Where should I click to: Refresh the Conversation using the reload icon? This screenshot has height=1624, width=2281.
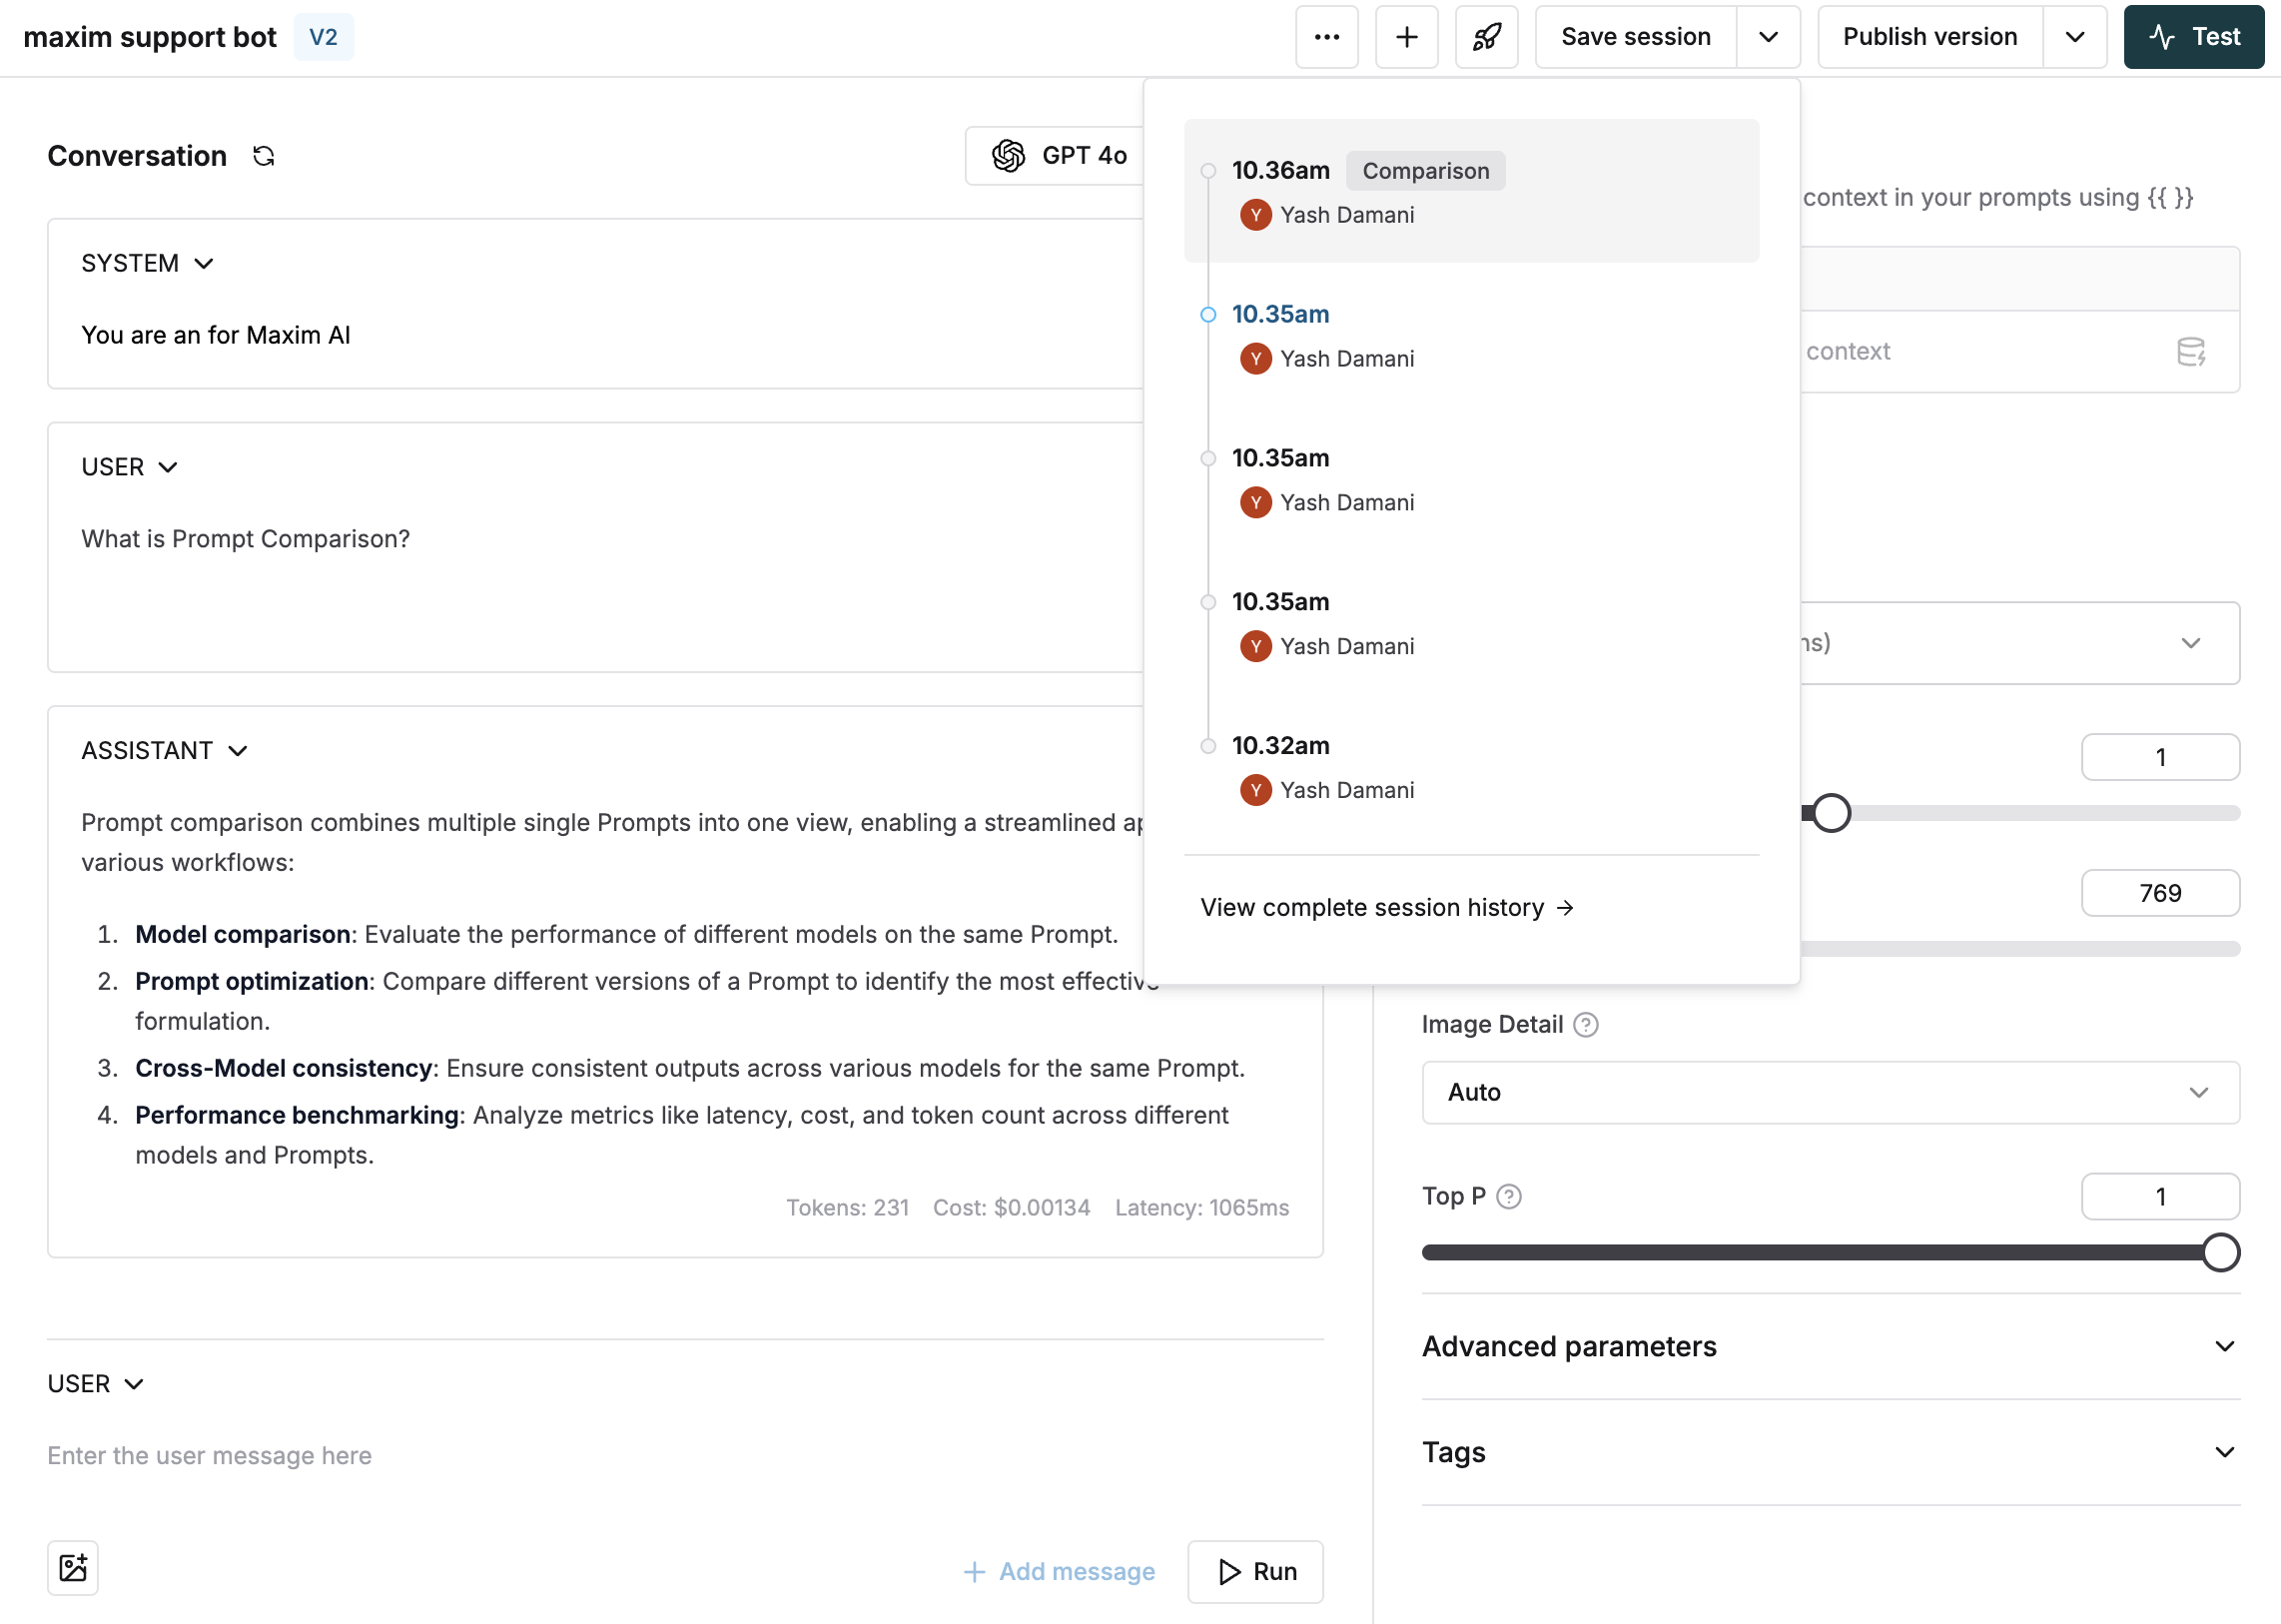tap(263, 156)
